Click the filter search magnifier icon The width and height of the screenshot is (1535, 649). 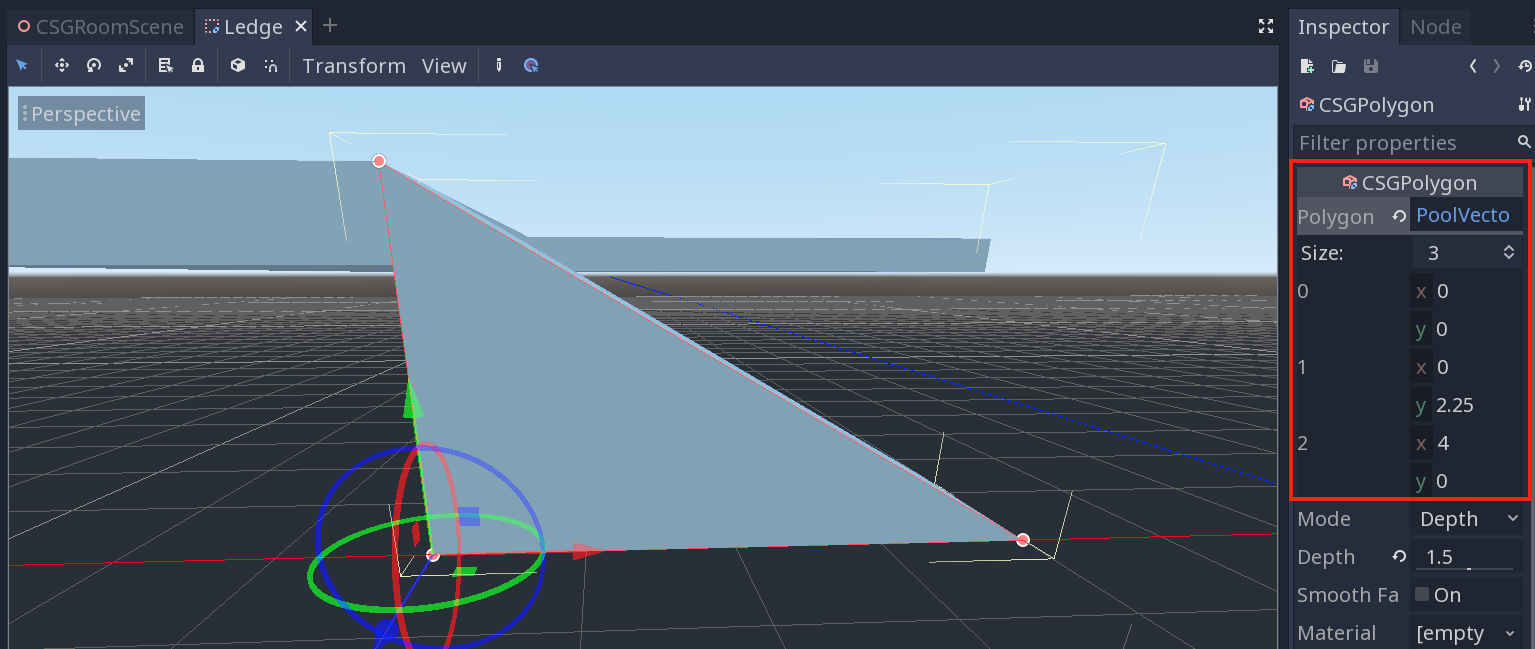click(1524, 142)
